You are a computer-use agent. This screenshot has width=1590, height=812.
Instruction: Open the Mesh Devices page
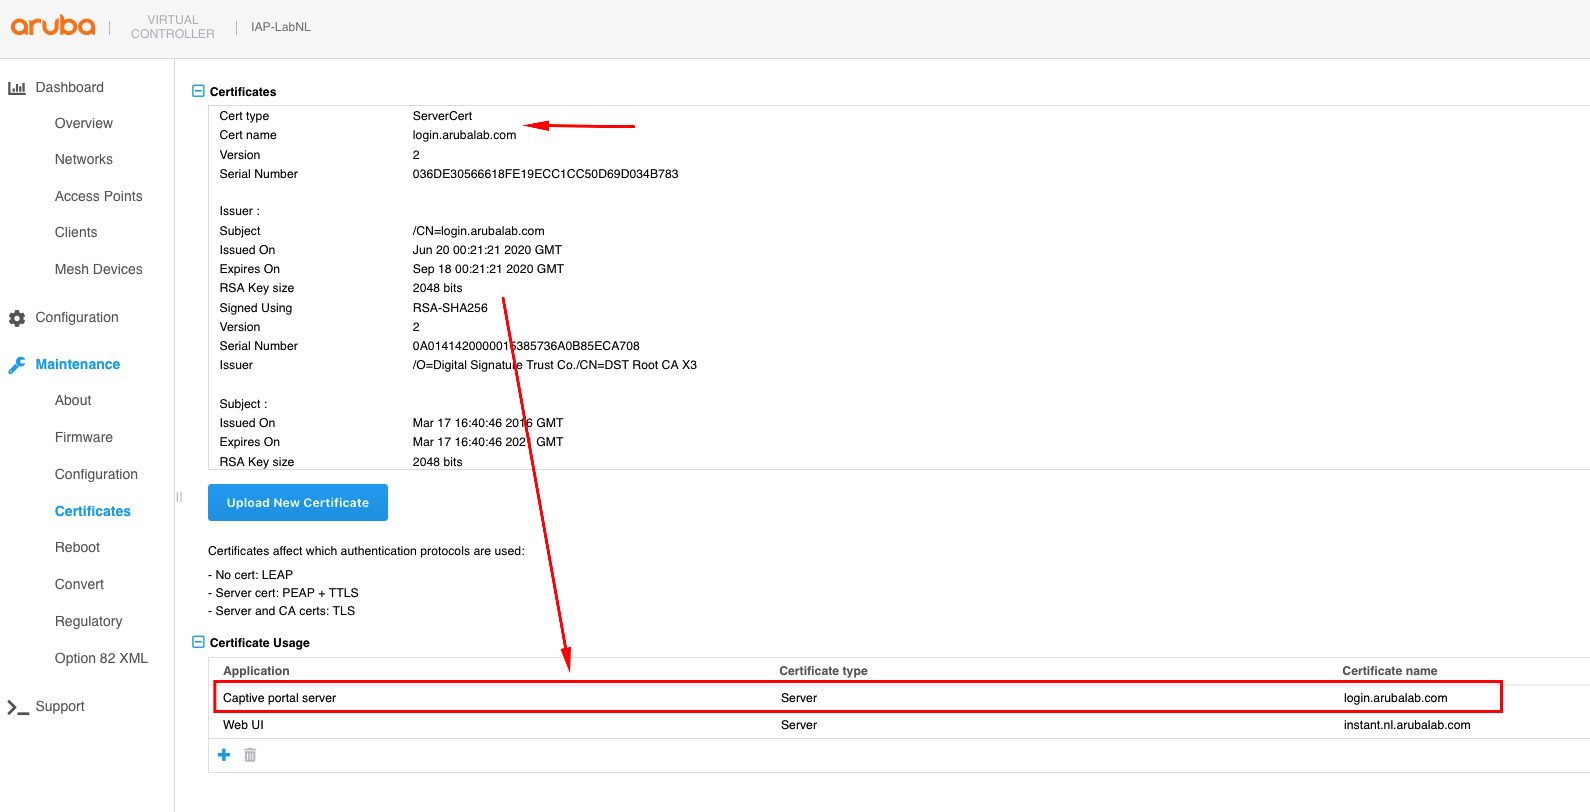tap(99, 269)
